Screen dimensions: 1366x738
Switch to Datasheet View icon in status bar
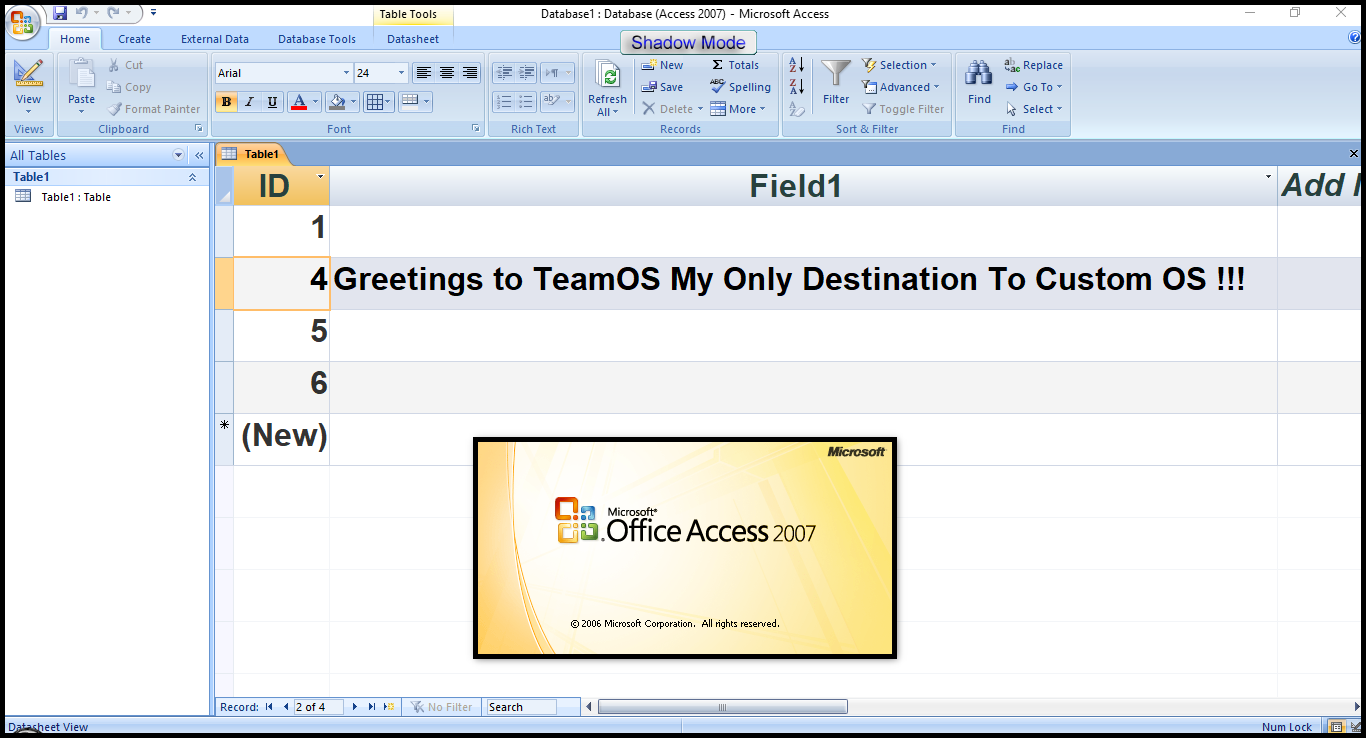click(1337, 727)
